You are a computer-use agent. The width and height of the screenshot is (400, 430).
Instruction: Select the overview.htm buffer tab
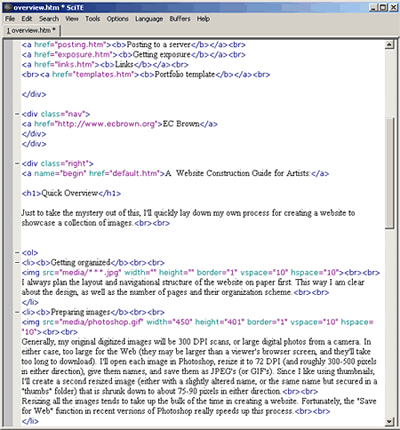[32, 30]
